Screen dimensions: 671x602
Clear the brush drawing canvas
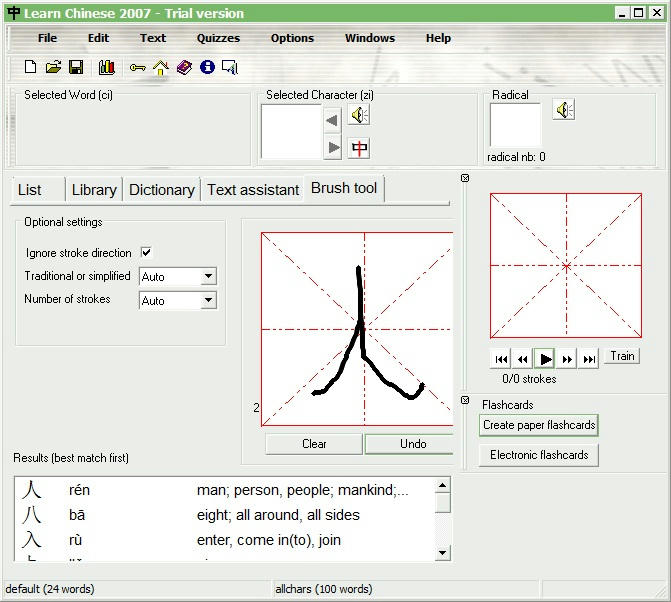[314, 444]
